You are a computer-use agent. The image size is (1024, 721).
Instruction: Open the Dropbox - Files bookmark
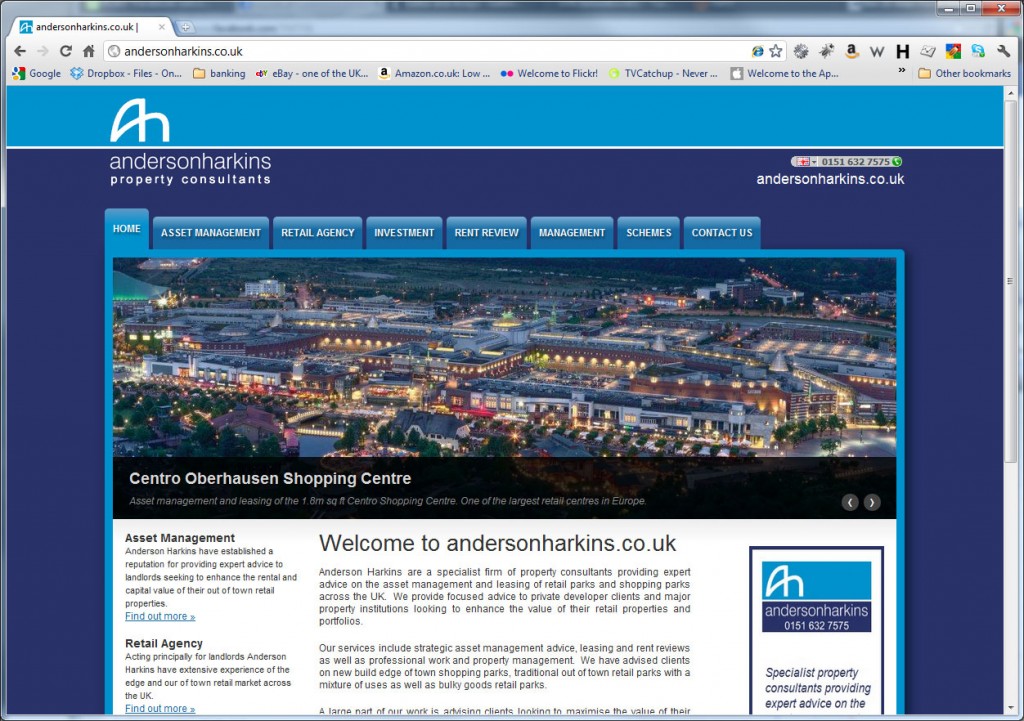click(126, 73)
